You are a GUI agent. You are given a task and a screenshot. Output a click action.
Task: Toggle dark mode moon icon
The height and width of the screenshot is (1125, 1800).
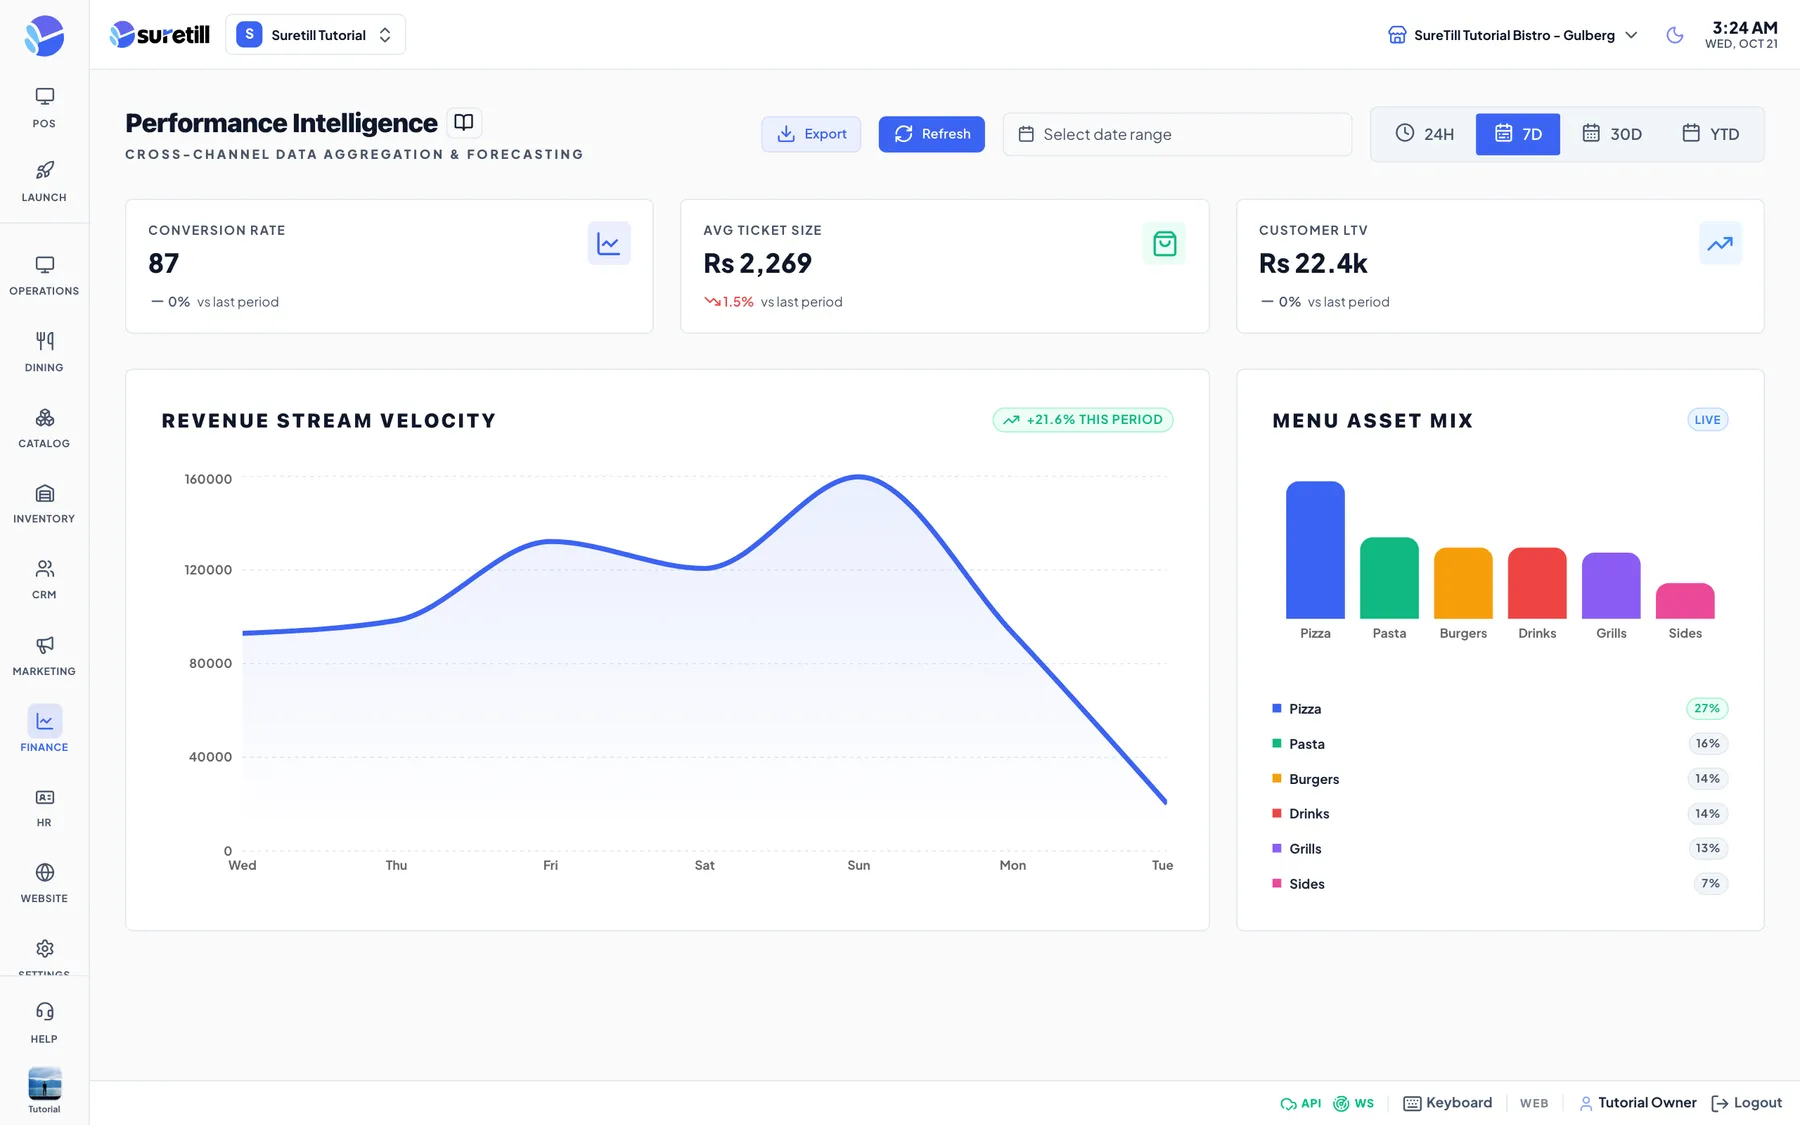[x=1675, y=35]
